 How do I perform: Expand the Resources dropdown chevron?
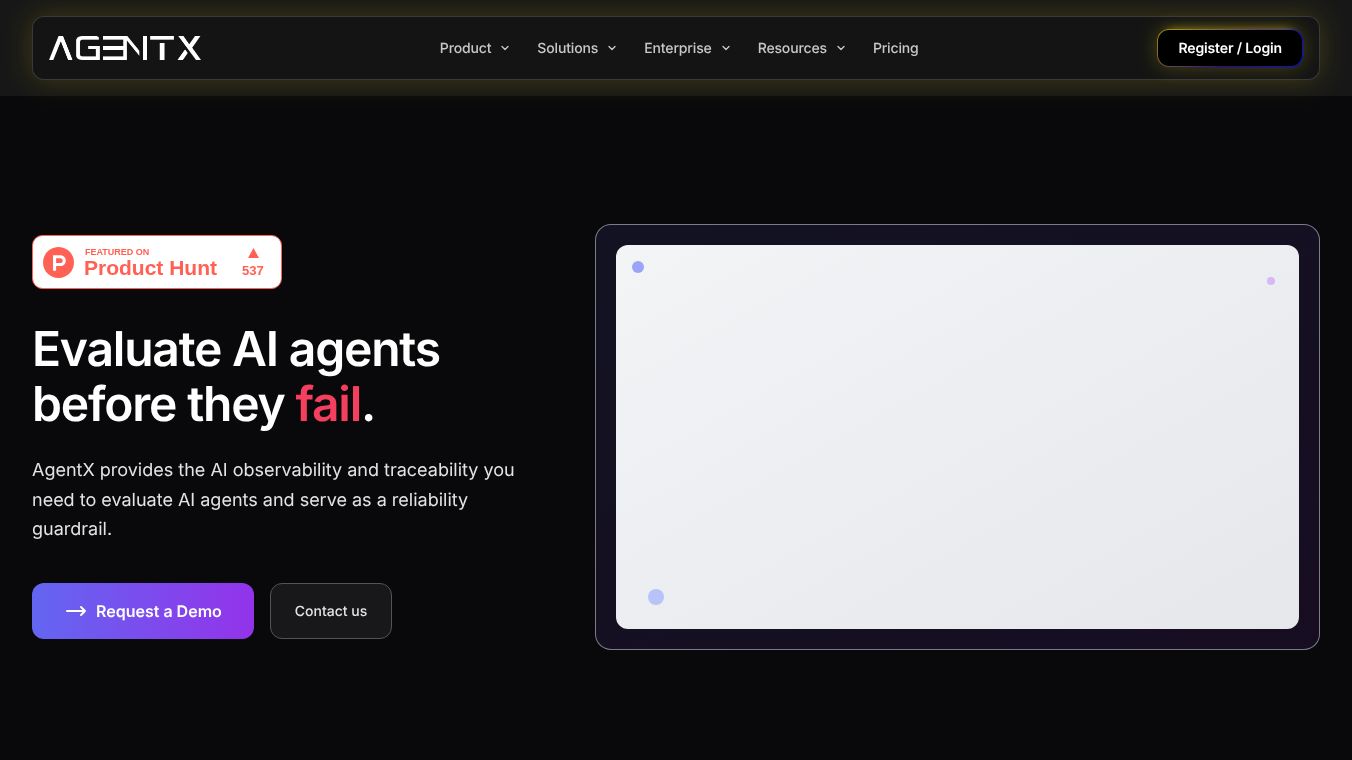[841, 48]
